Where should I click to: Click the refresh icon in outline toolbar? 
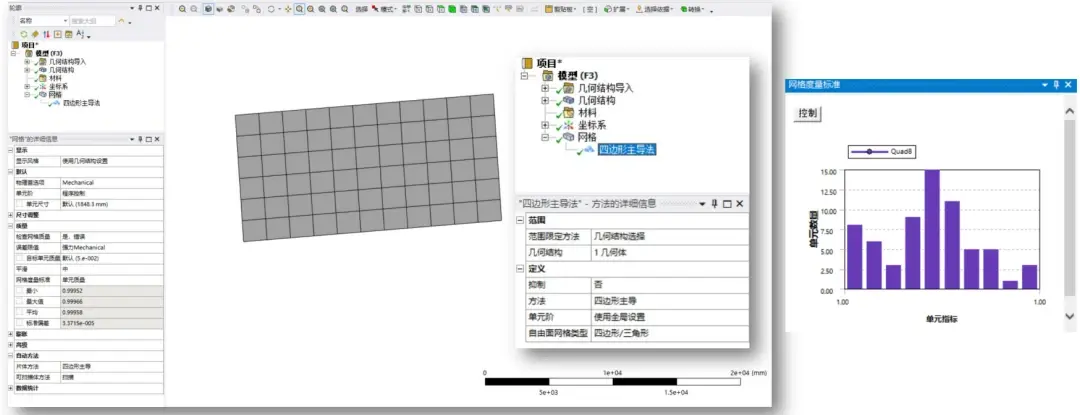tap(23, 34)
